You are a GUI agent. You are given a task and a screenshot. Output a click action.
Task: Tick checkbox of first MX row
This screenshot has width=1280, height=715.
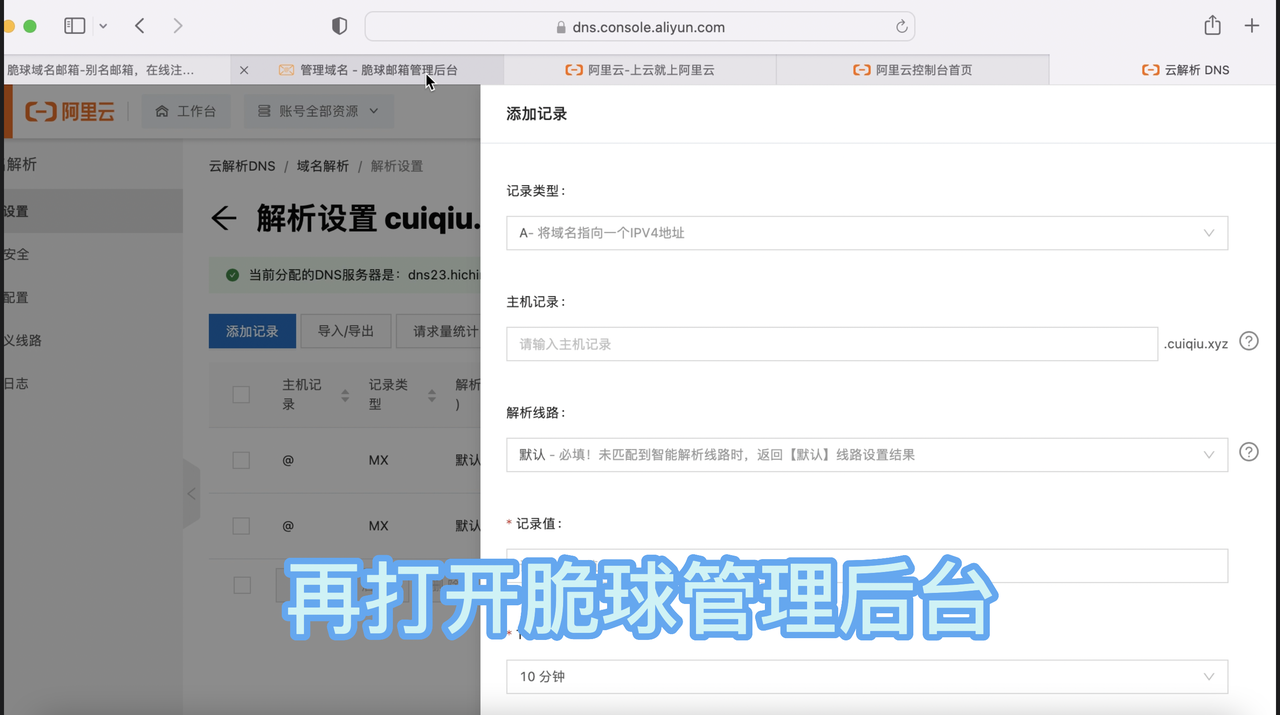241,460
